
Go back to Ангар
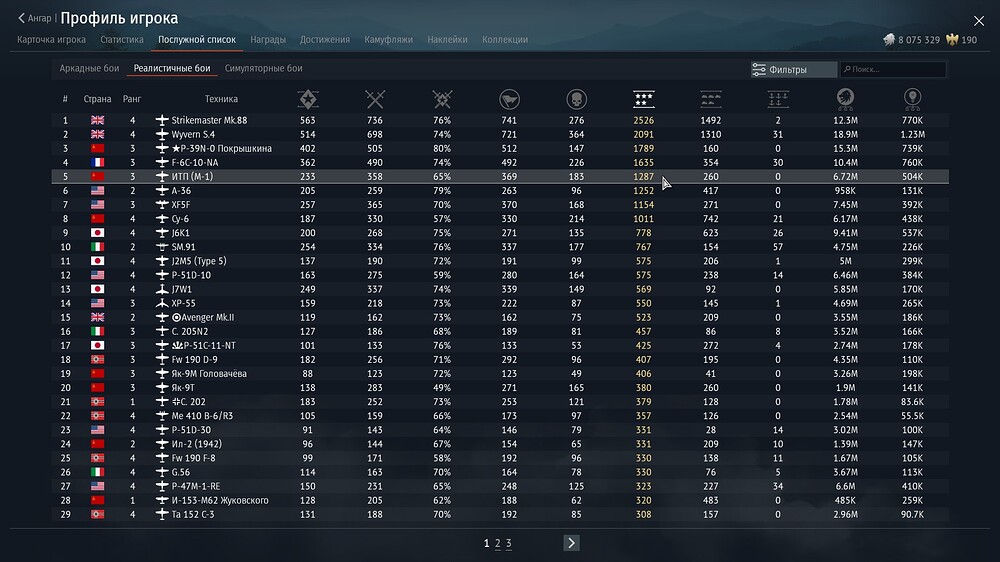coord(35,18)
